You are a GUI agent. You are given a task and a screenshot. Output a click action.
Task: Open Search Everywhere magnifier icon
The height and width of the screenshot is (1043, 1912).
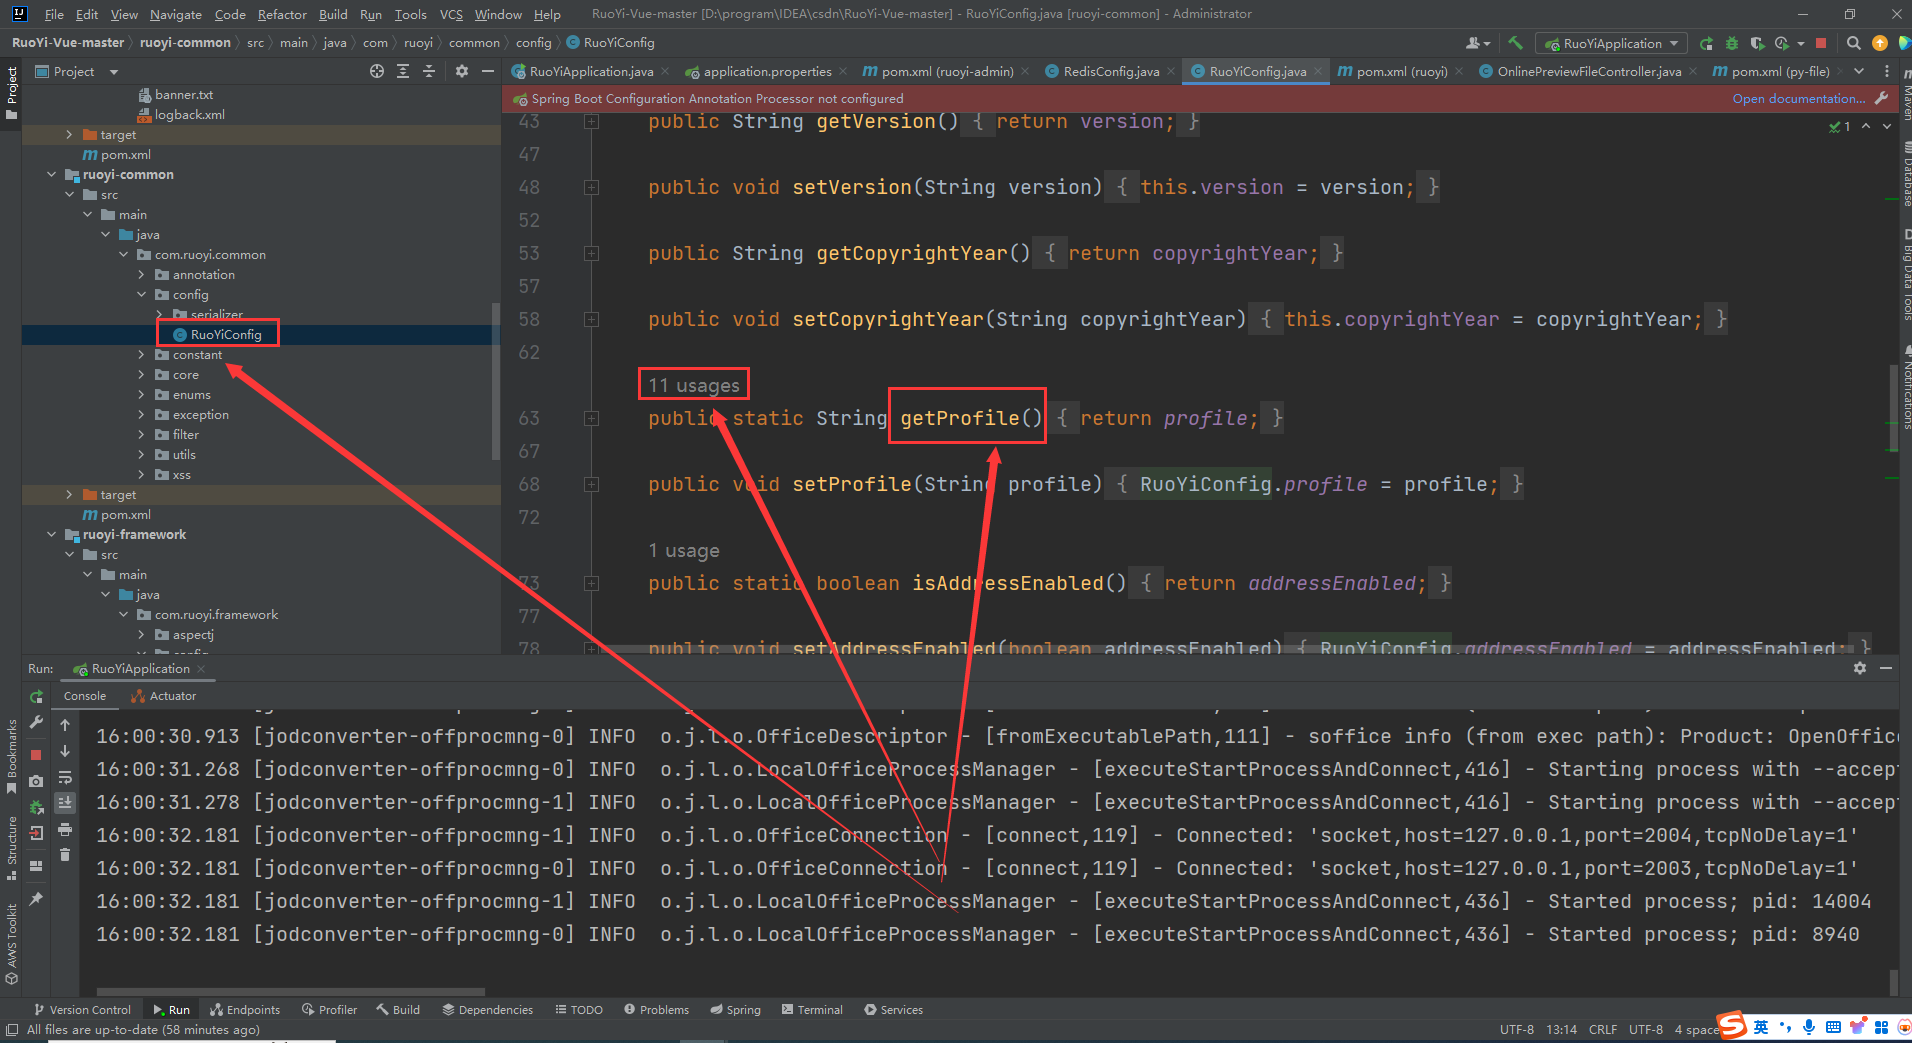pos(1853,43)
